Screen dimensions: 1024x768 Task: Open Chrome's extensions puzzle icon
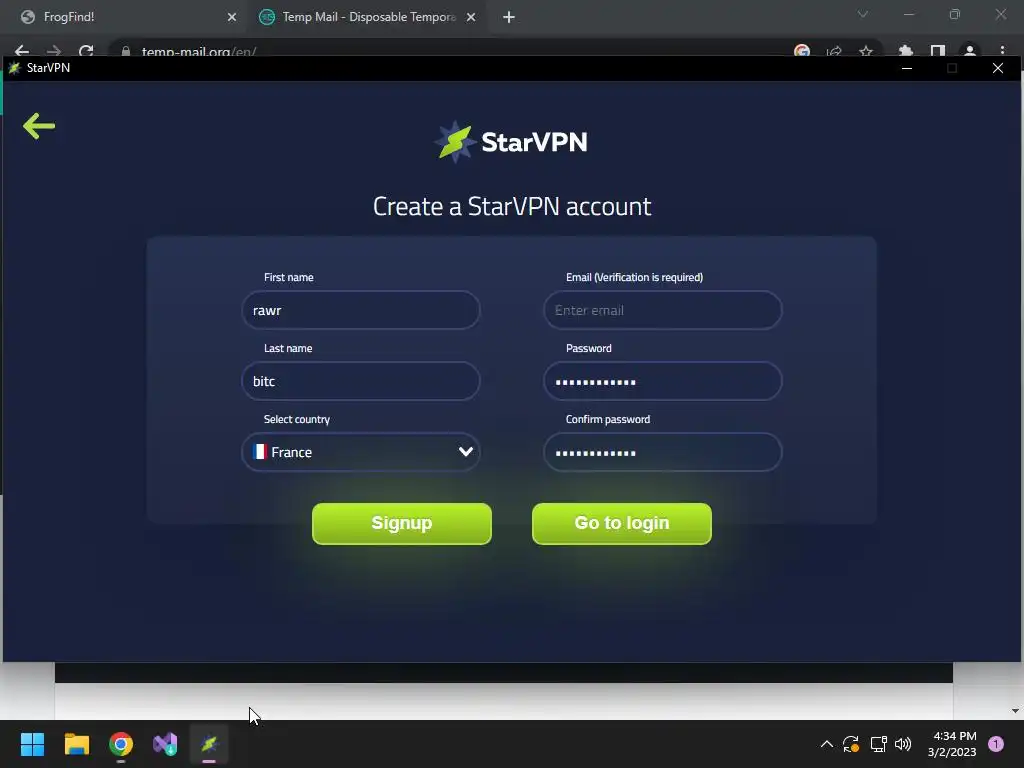pyautogui.click(x=905, y=51)
